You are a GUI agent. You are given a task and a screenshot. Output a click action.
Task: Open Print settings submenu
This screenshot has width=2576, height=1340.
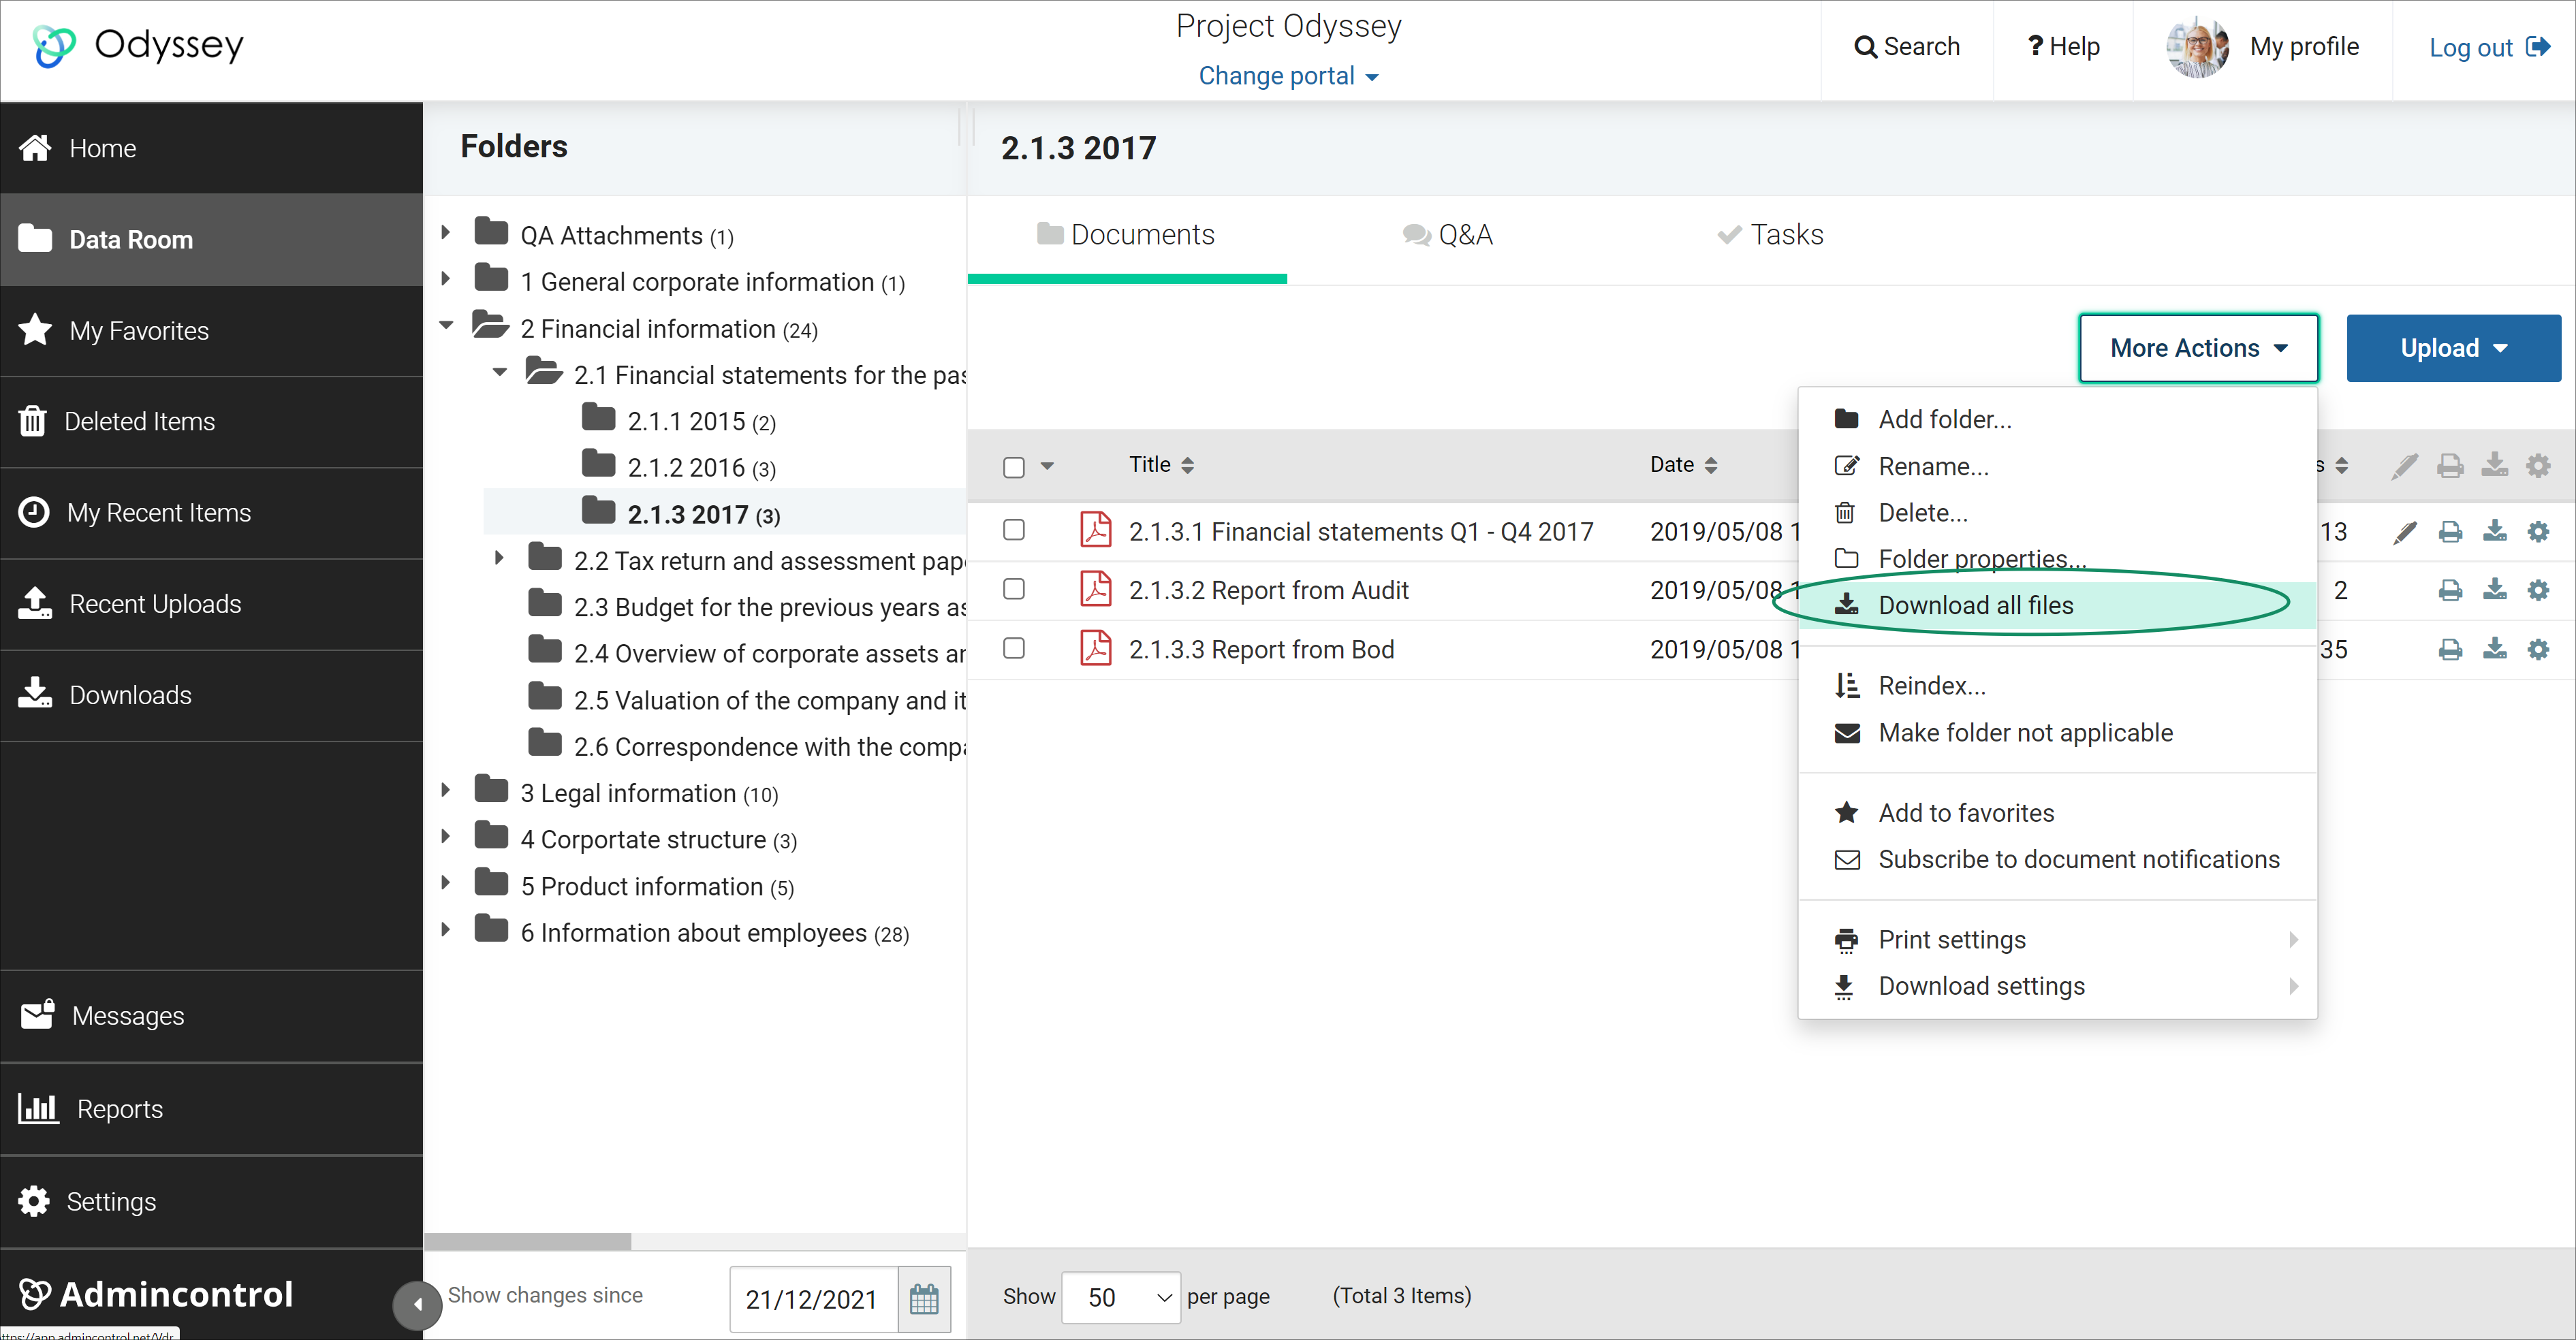pyautogui.click(x=2057, y=939)
